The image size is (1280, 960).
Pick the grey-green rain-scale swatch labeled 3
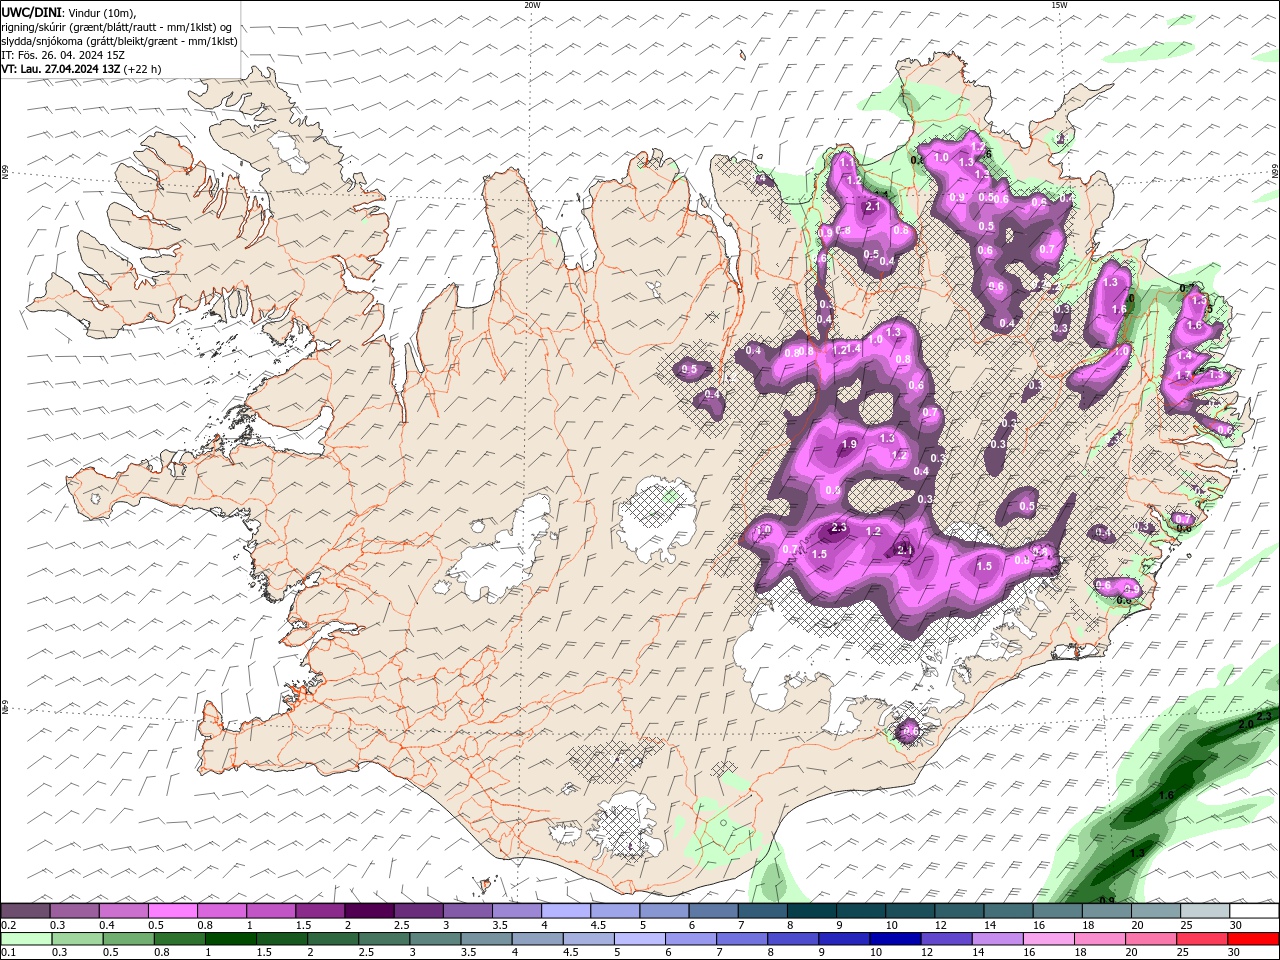pyautogui.click(x=435, y=939)
